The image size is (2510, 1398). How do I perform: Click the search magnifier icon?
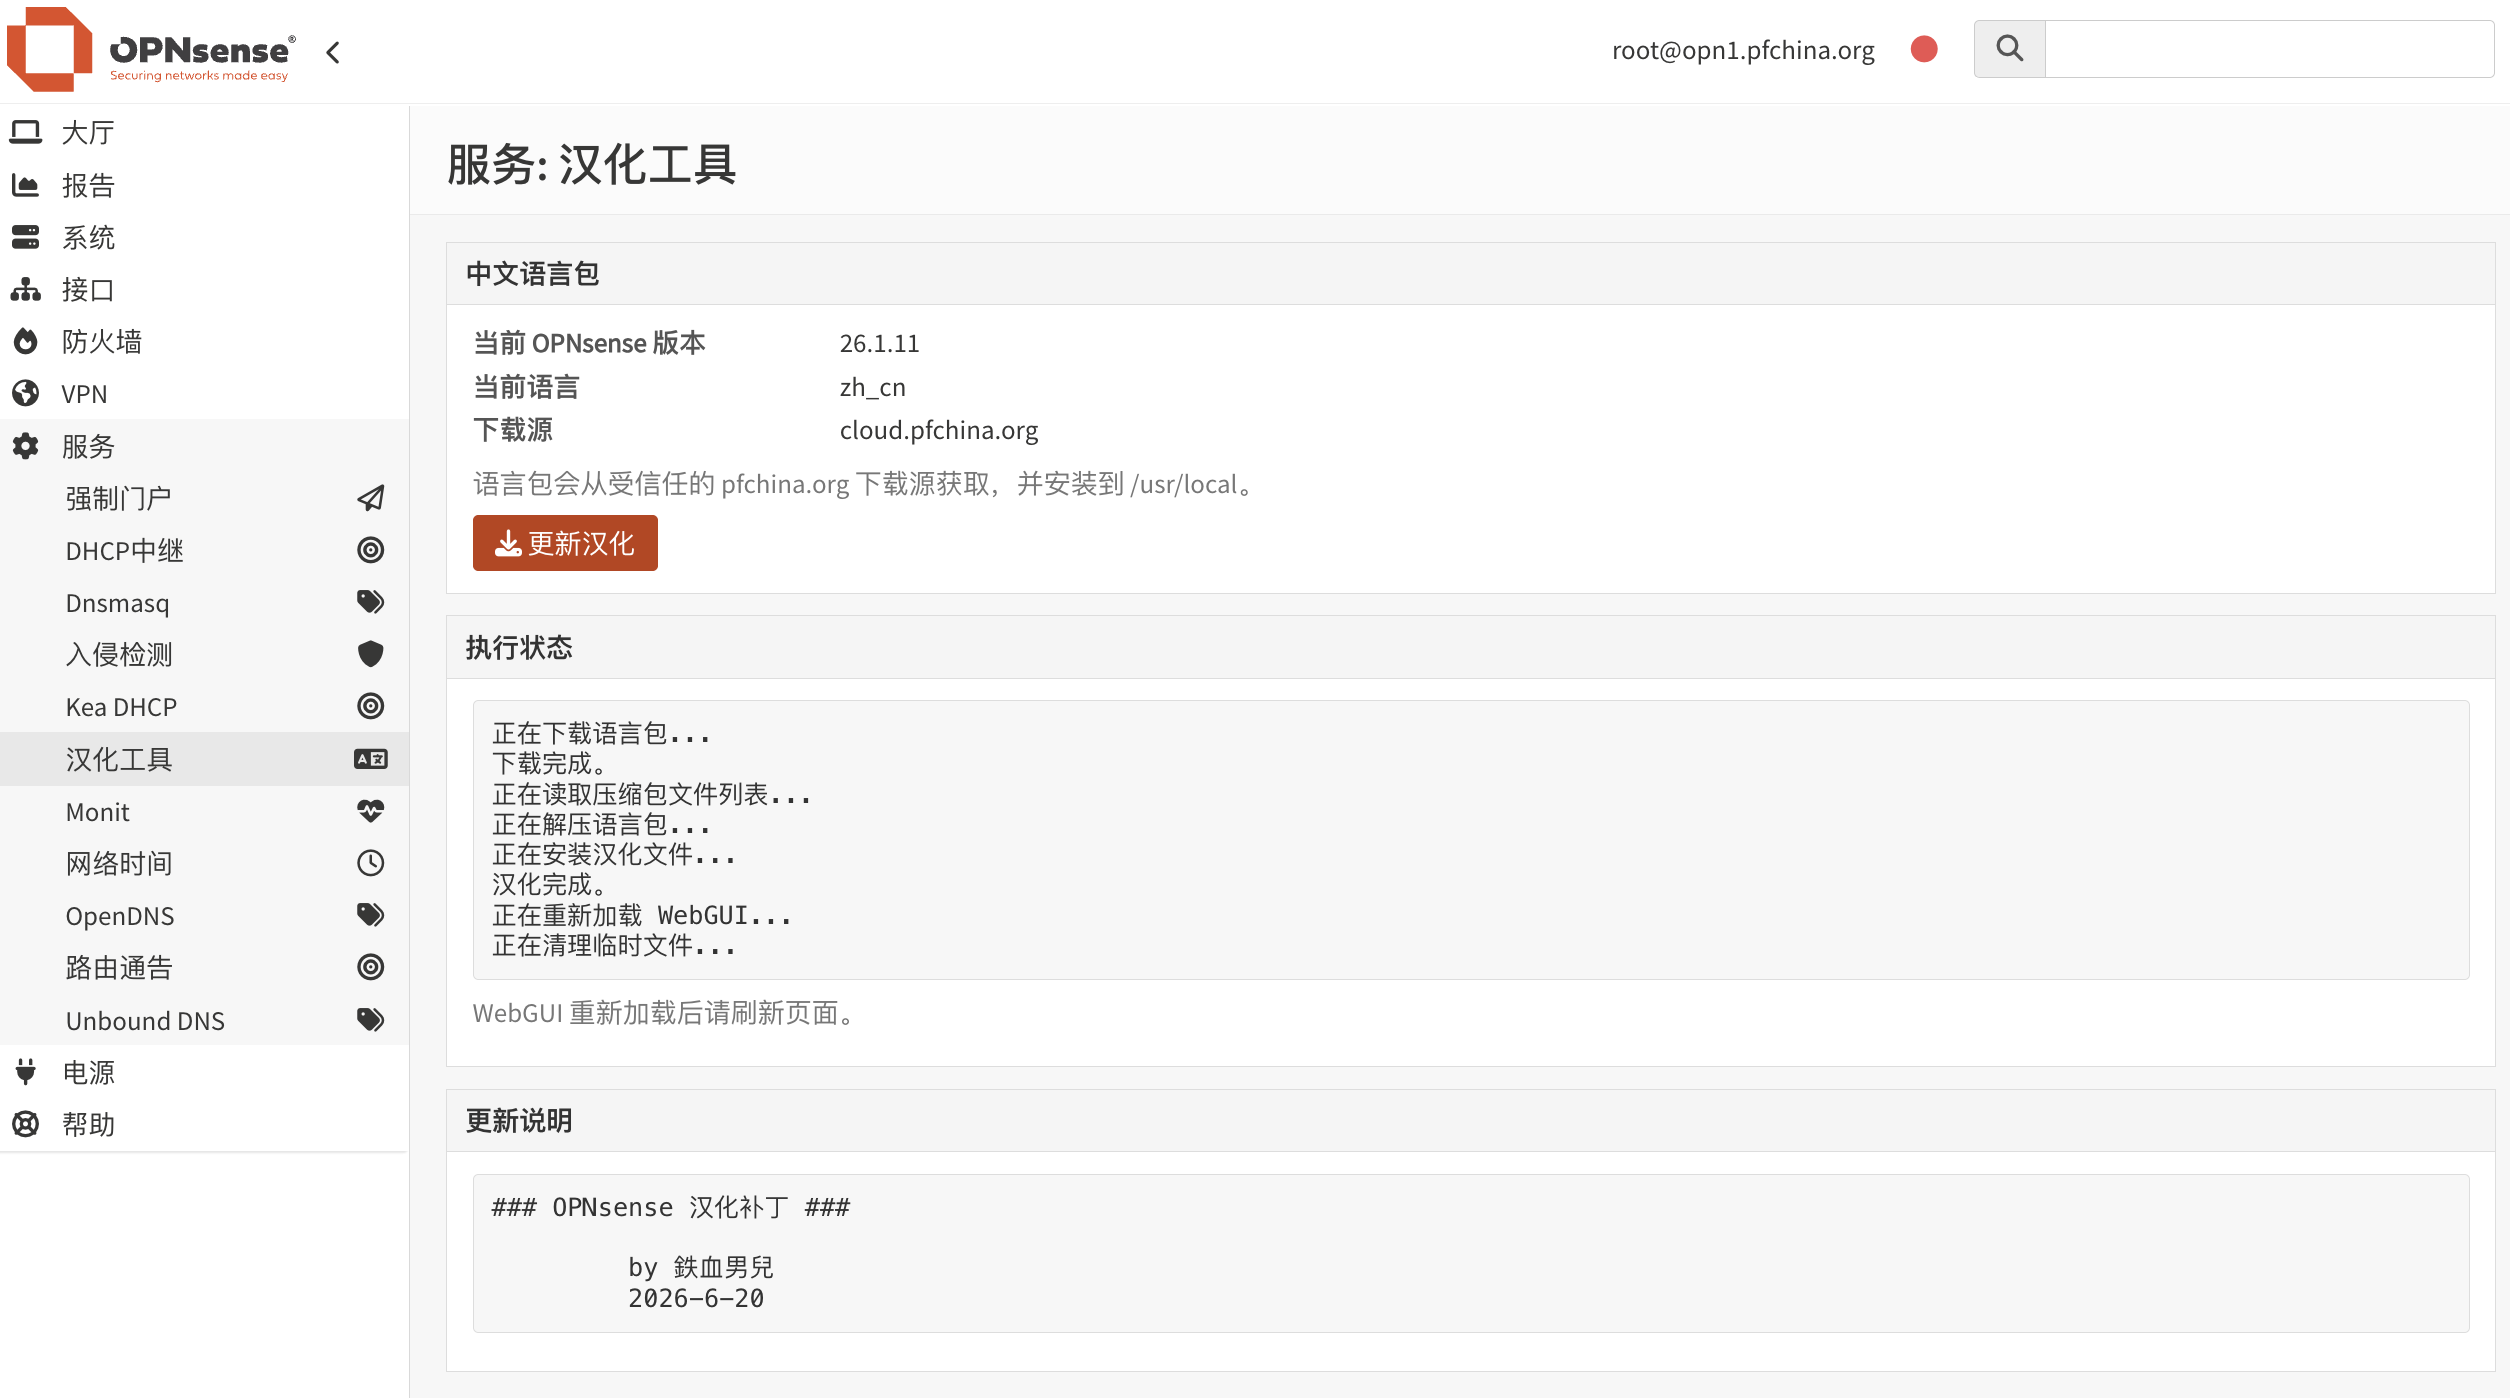click(2009, 48)
